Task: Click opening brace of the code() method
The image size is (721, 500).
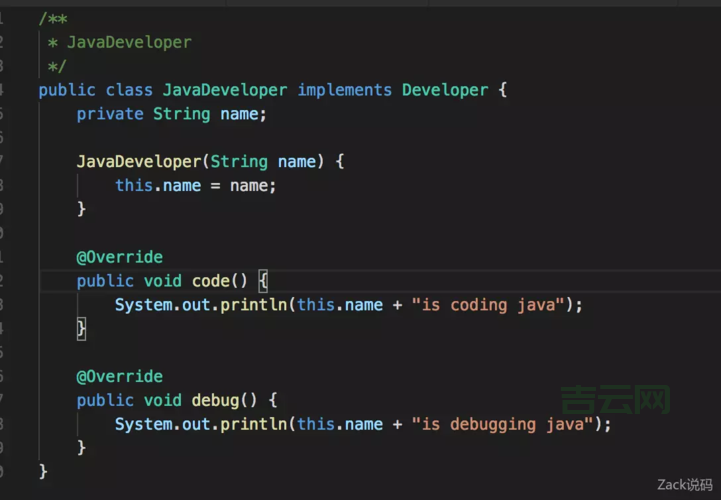Action: click(x=263, y=281)
